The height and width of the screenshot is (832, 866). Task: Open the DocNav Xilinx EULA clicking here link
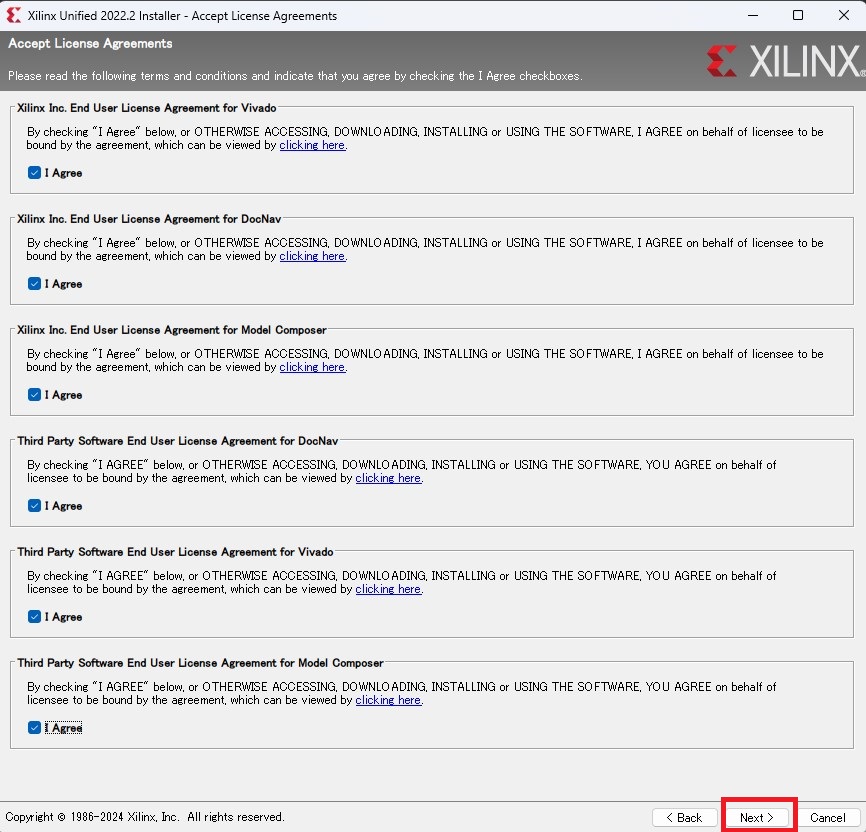[312, 256]
